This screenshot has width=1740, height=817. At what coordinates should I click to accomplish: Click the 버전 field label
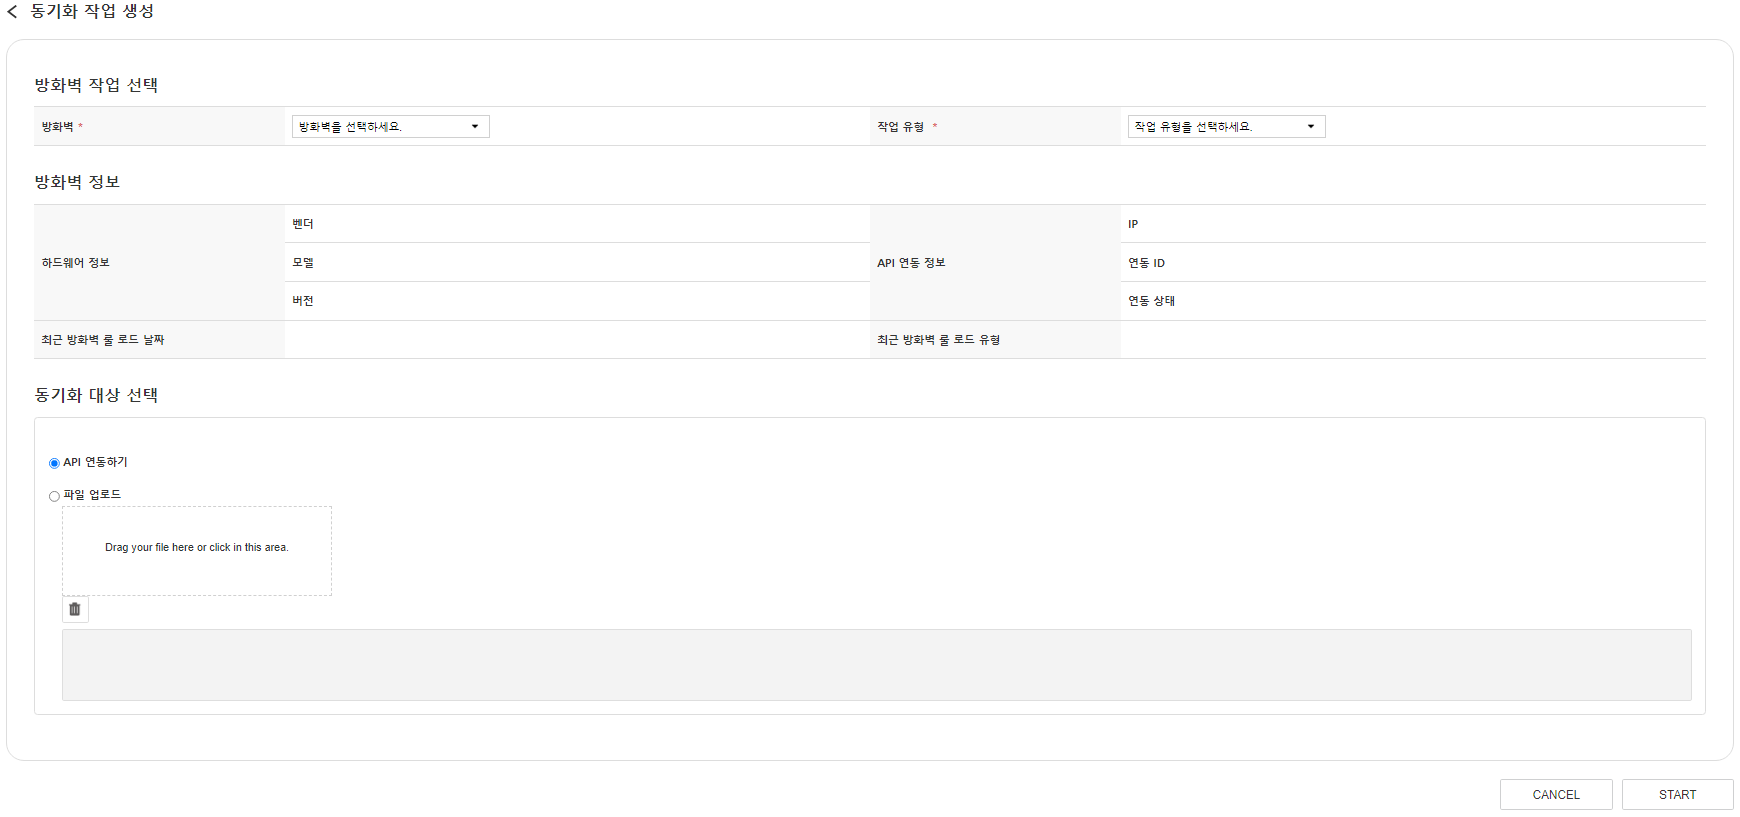coord(303,301)
